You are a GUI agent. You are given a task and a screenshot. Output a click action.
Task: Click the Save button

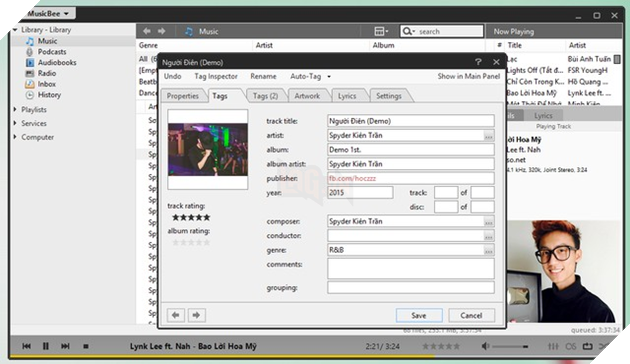coord(419,315)
